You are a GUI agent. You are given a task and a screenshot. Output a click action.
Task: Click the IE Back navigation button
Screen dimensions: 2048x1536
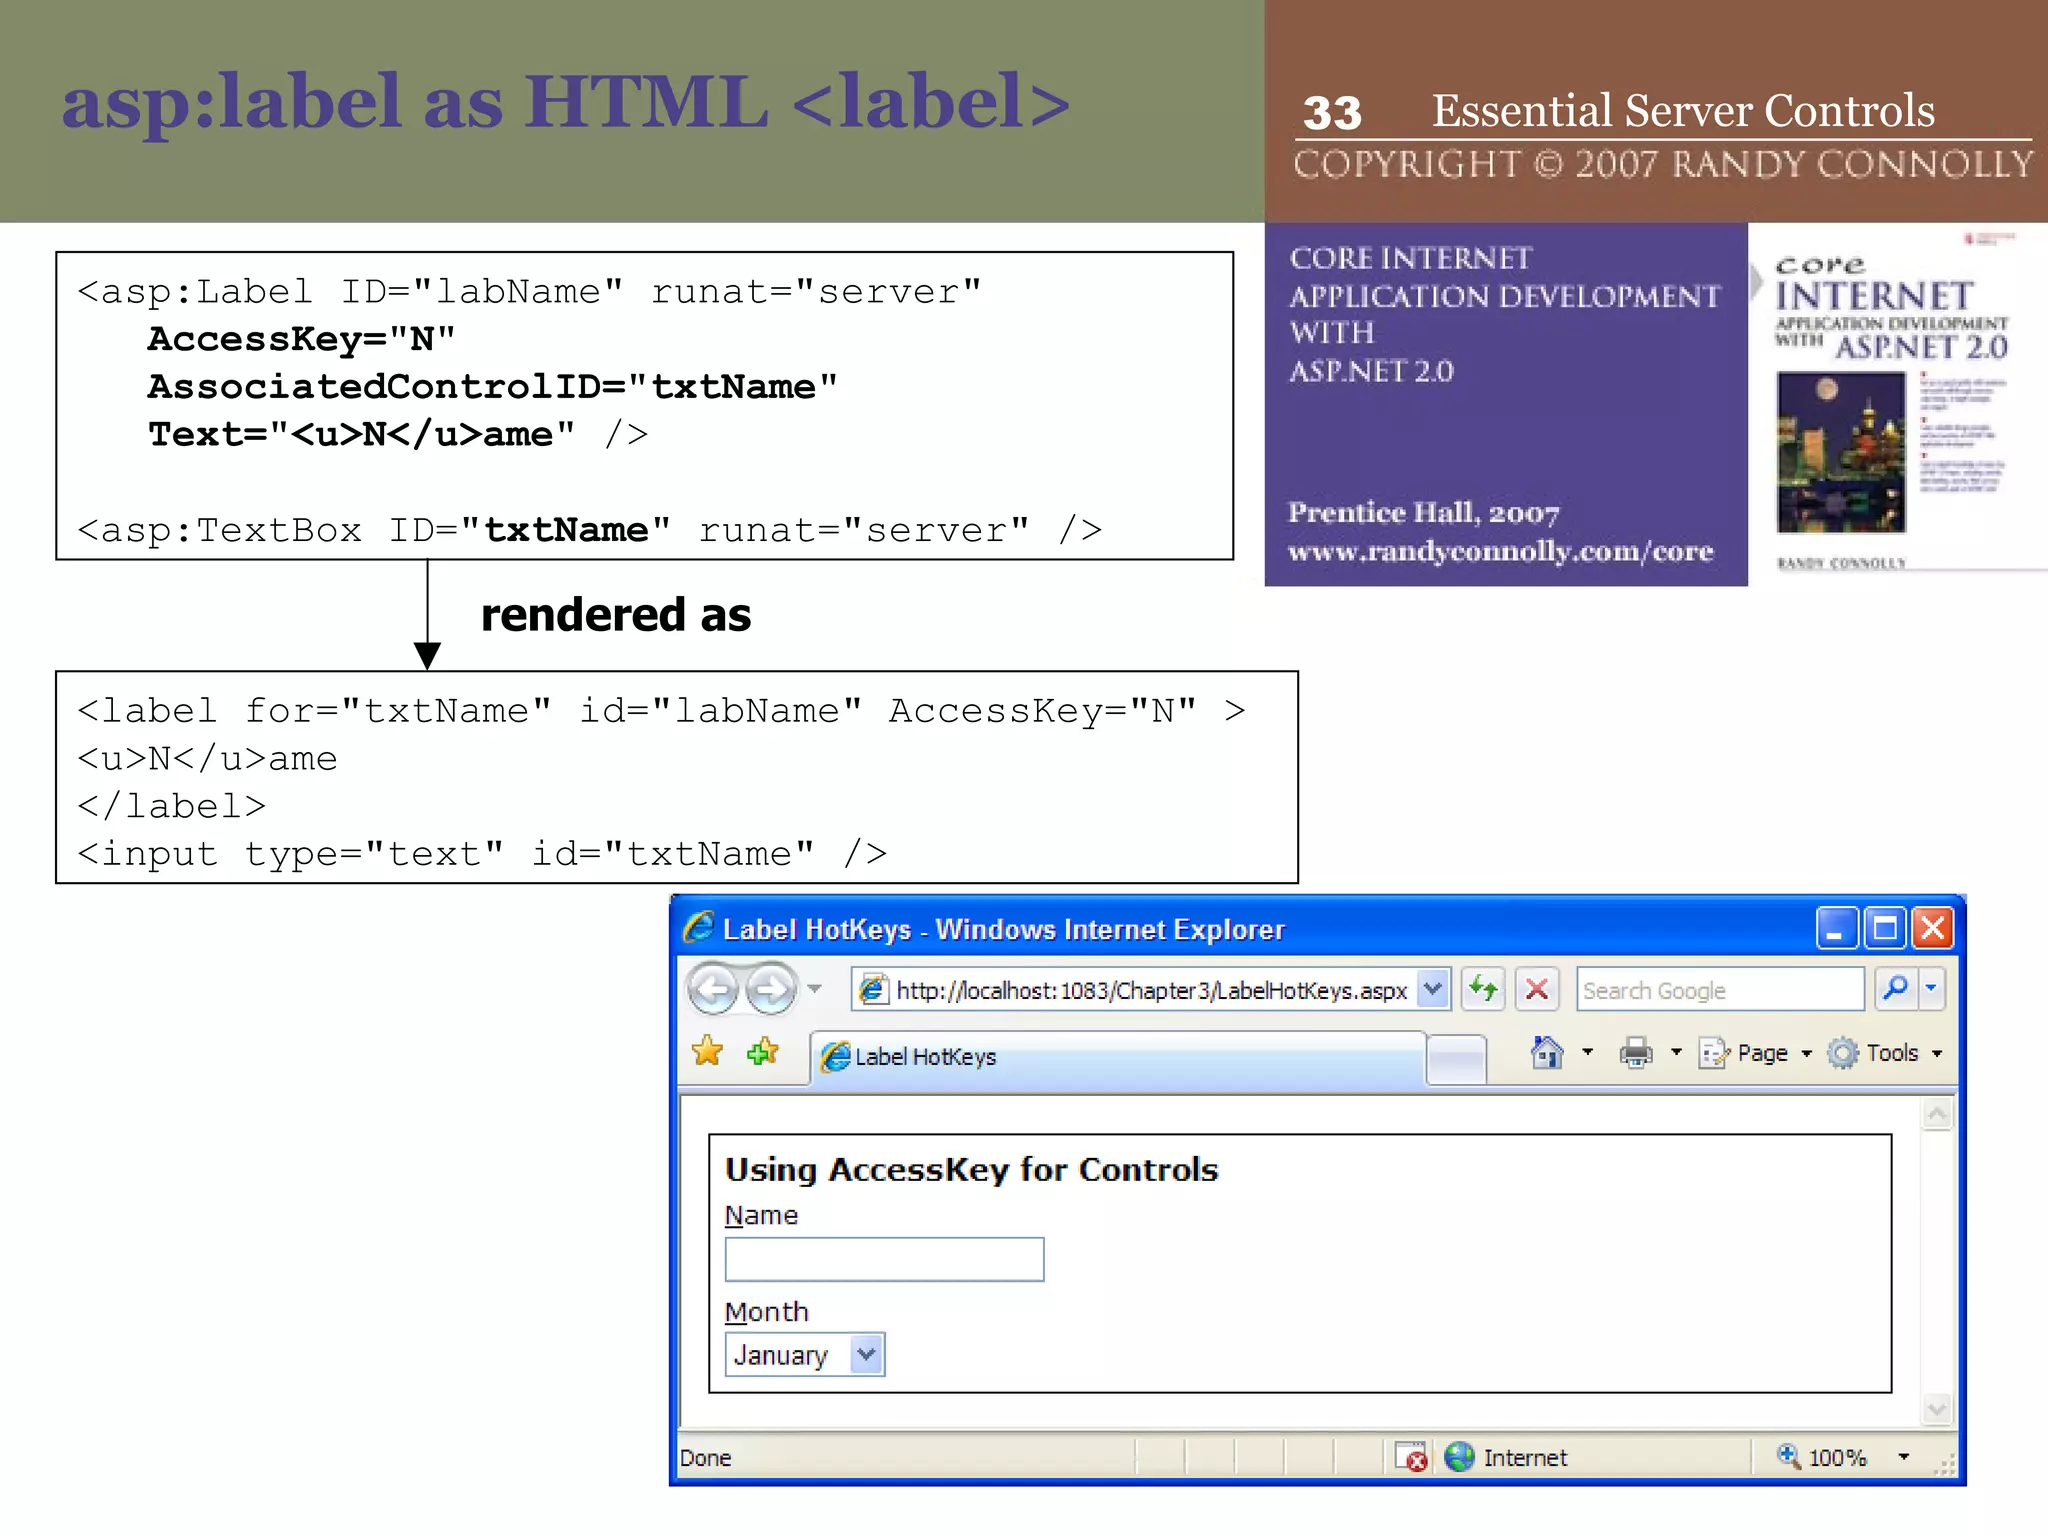click(713, 990)
